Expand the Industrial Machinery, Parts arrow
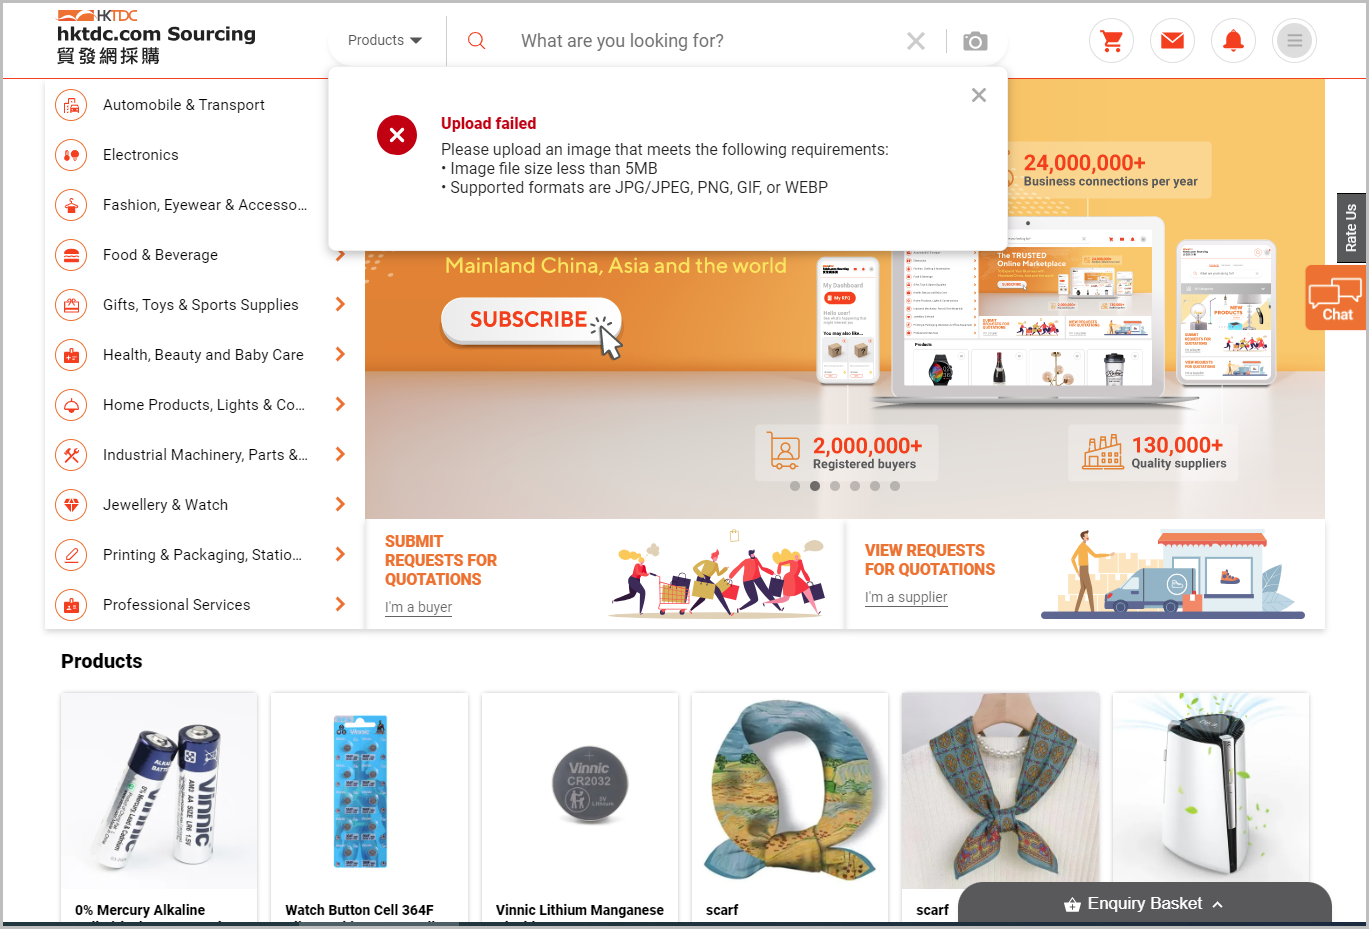Image resolution: width=1369 pixels, height=929 pixels. (x=340, y=454)
